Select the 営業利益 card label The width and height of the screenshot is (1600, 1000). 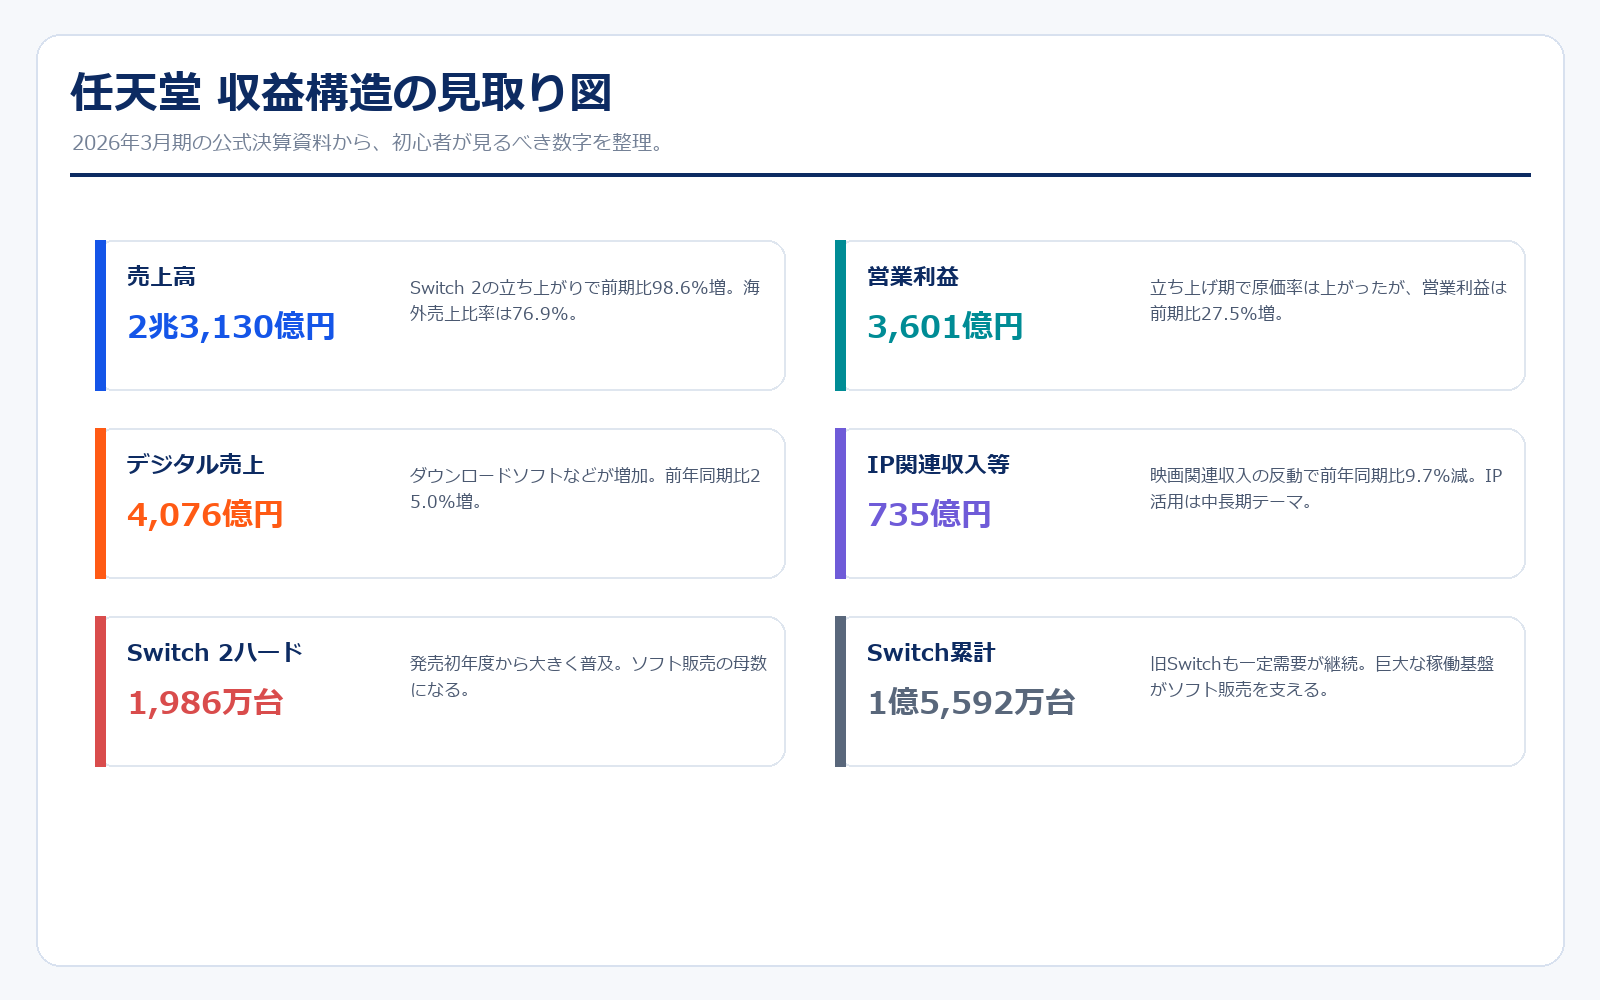coord(913,276)
